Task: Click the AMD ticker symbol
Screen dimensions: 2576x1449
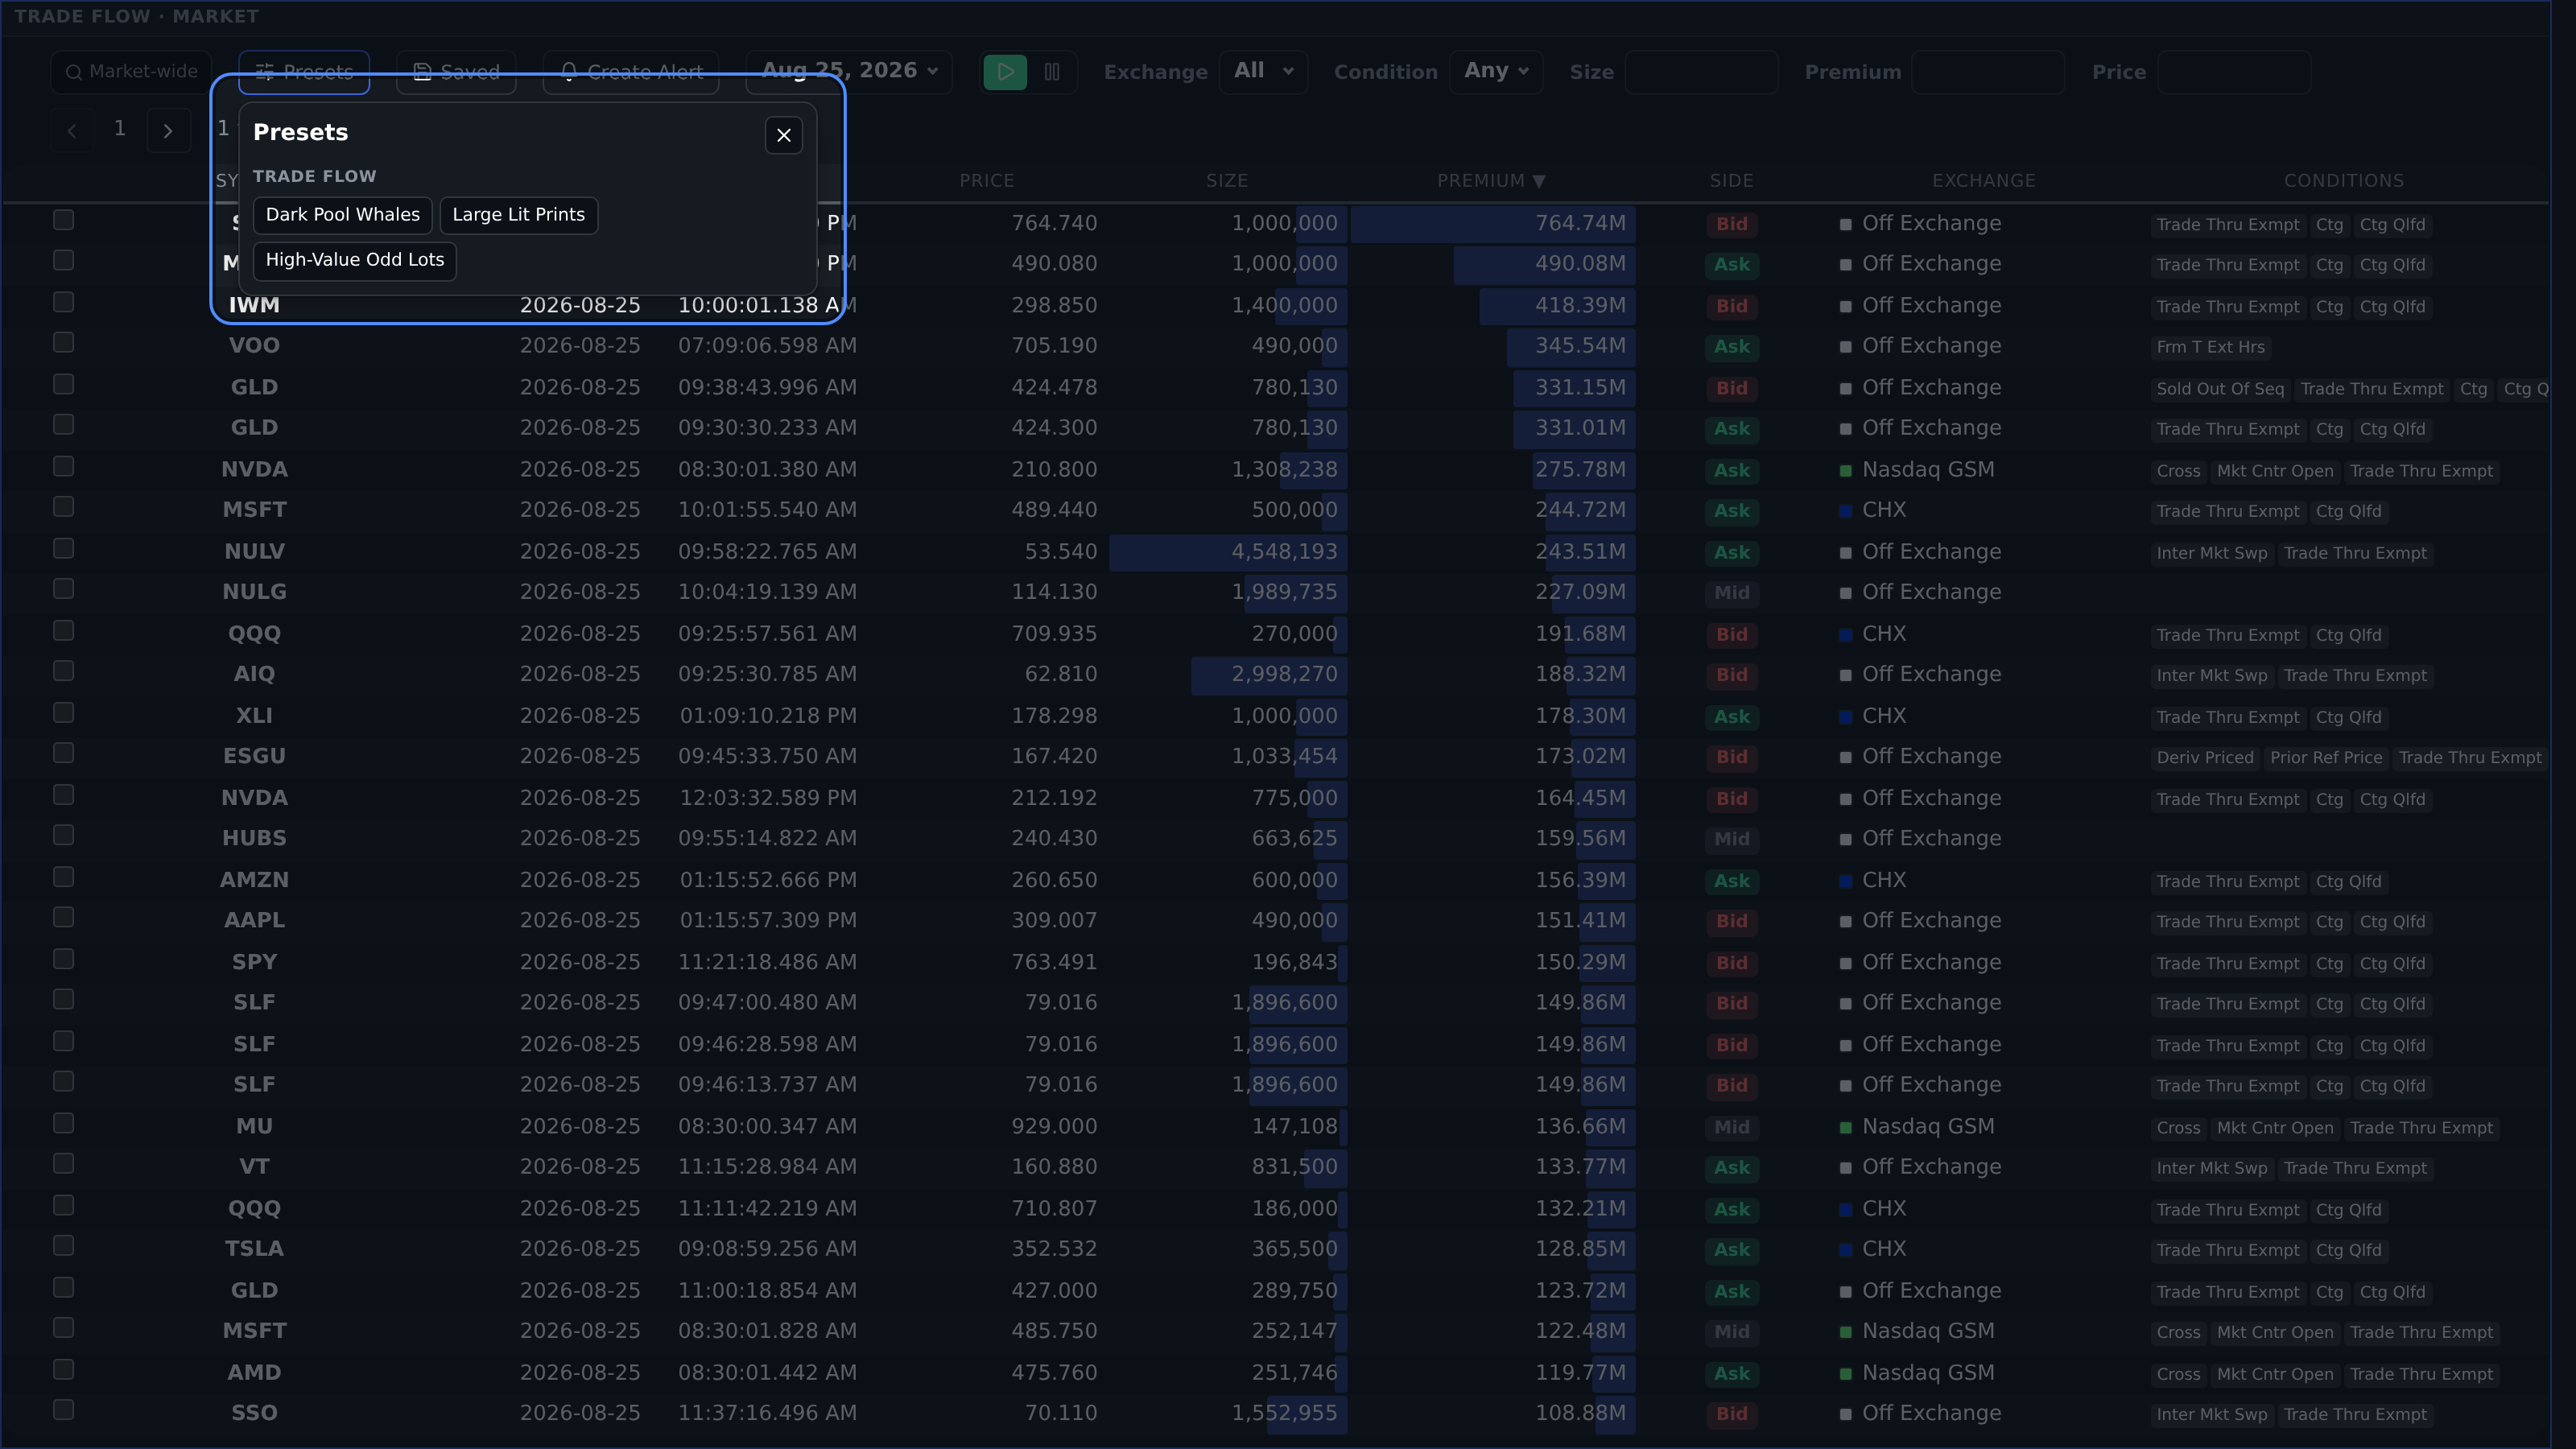Action: pos(254,1373)
